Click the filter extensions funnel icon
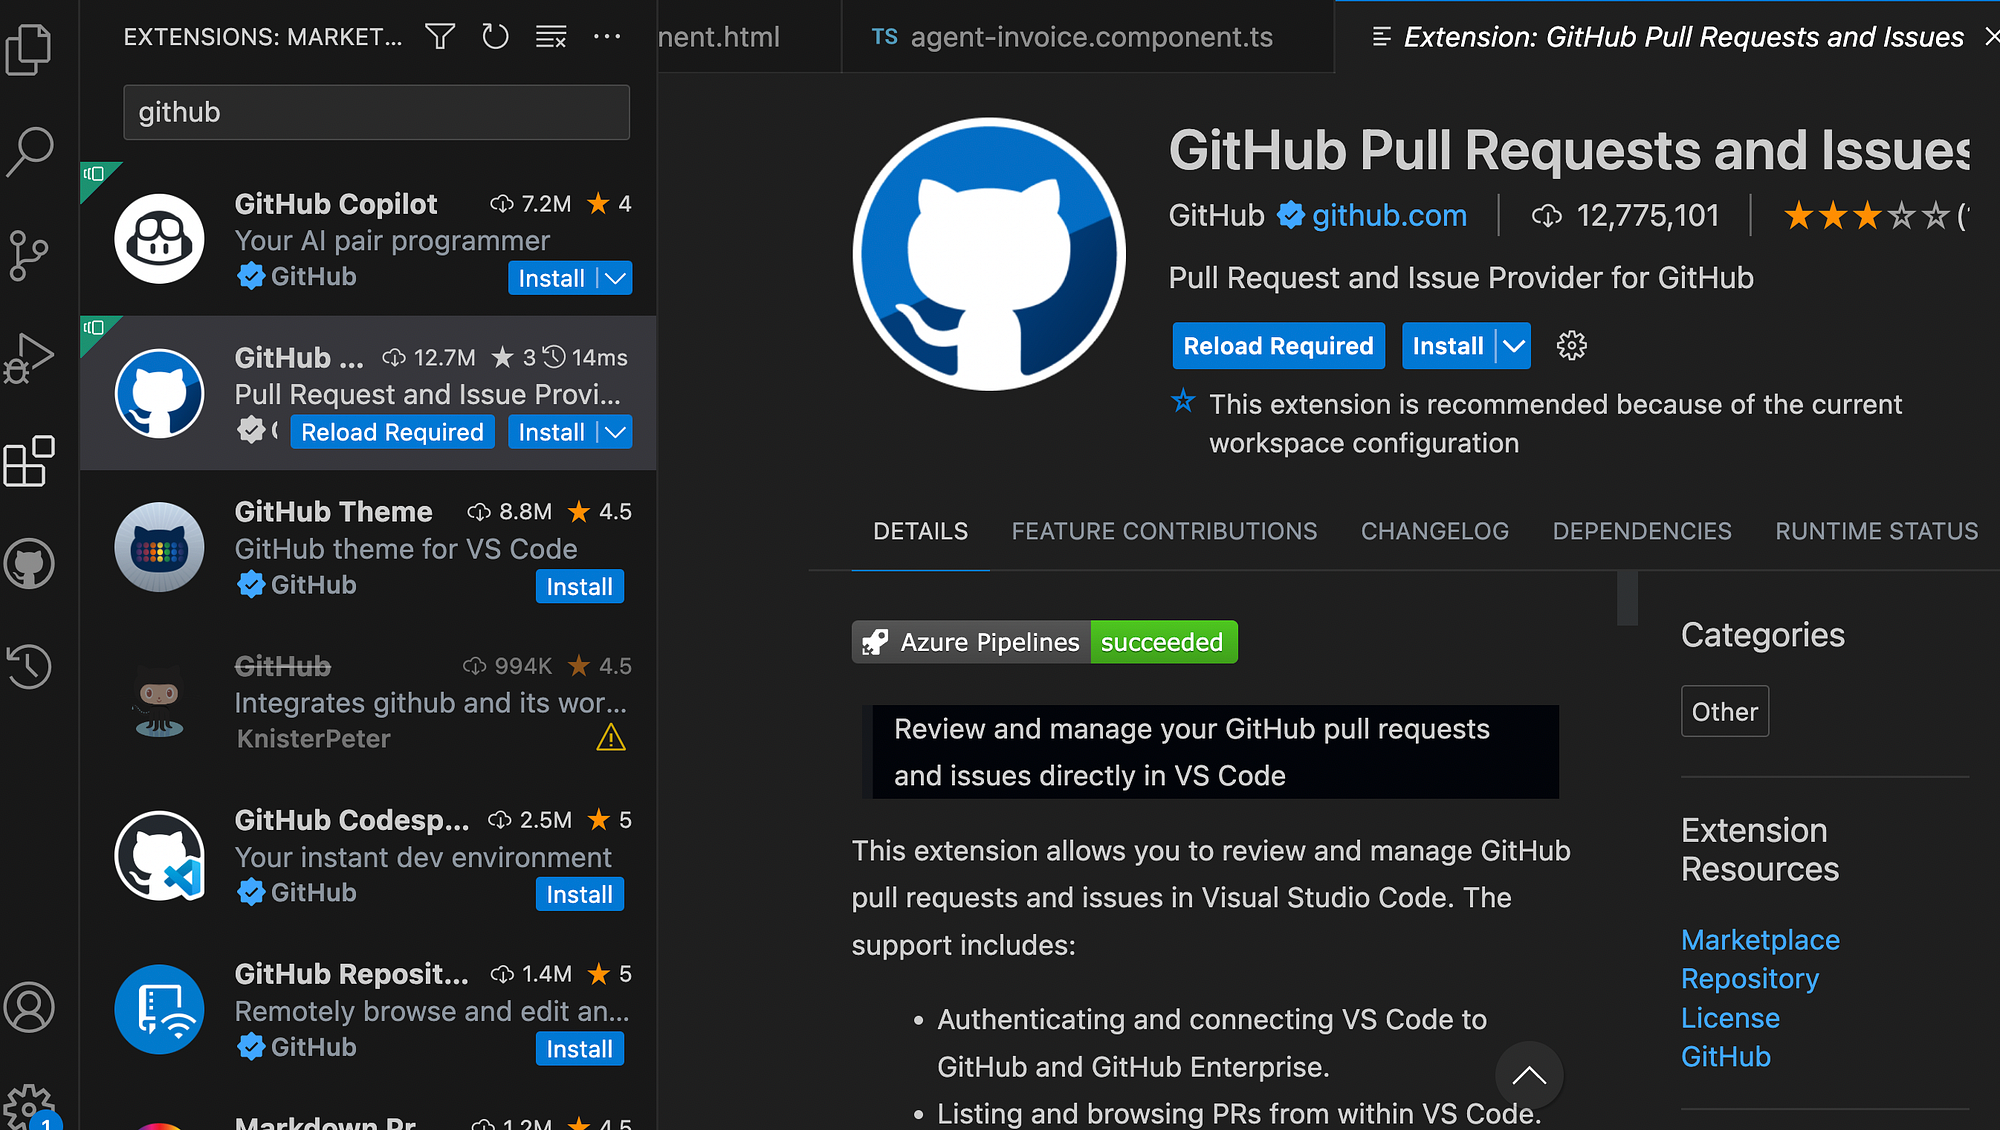Screen dimensions: 2000x1130 point(440,37)
